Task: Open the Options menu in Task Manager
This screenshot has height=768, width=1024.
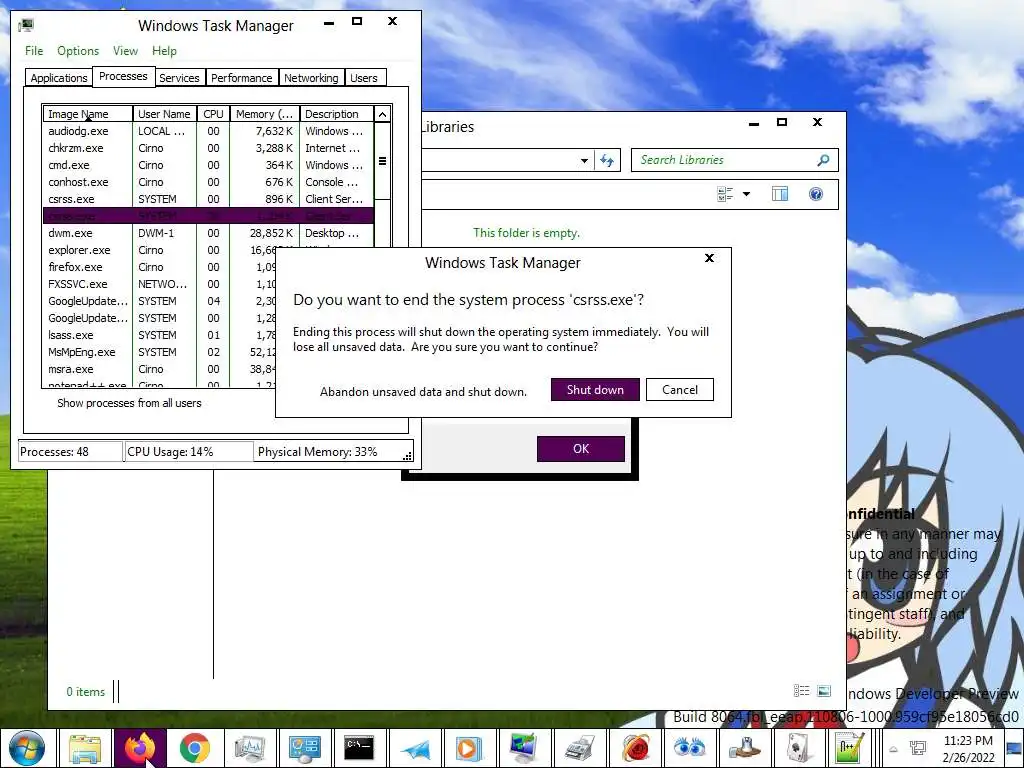Action: click(x=78, y=51)
